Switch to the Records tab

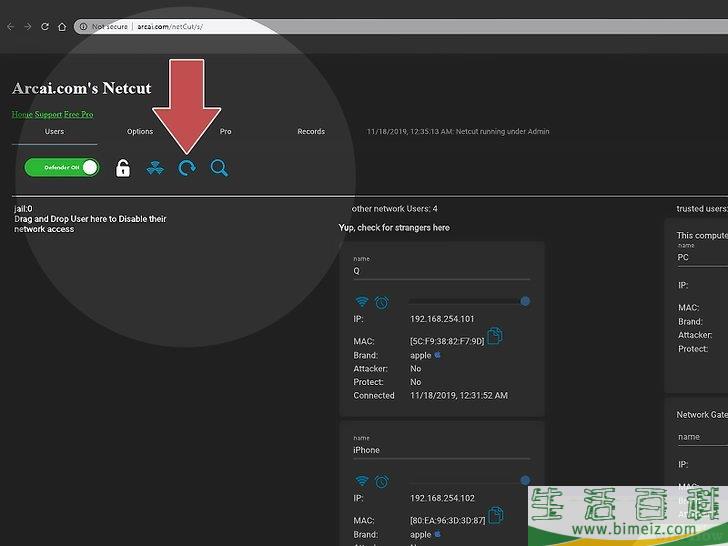click(x=311, y=131)
